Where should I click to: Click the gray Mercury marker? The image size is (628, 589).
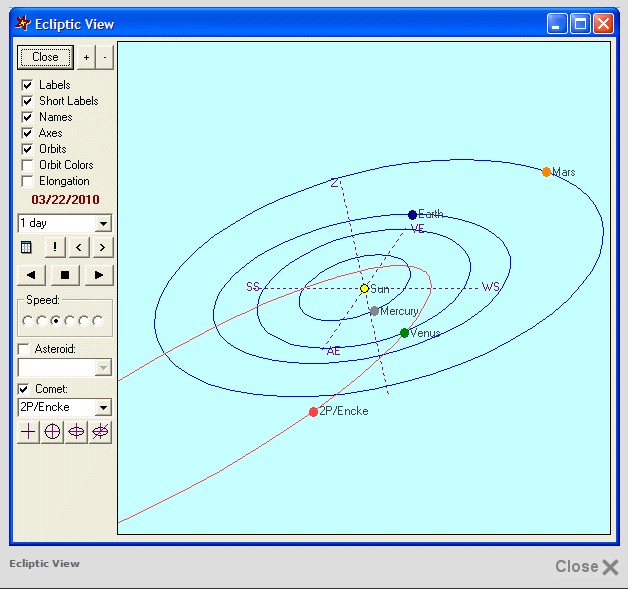(374, 311)
